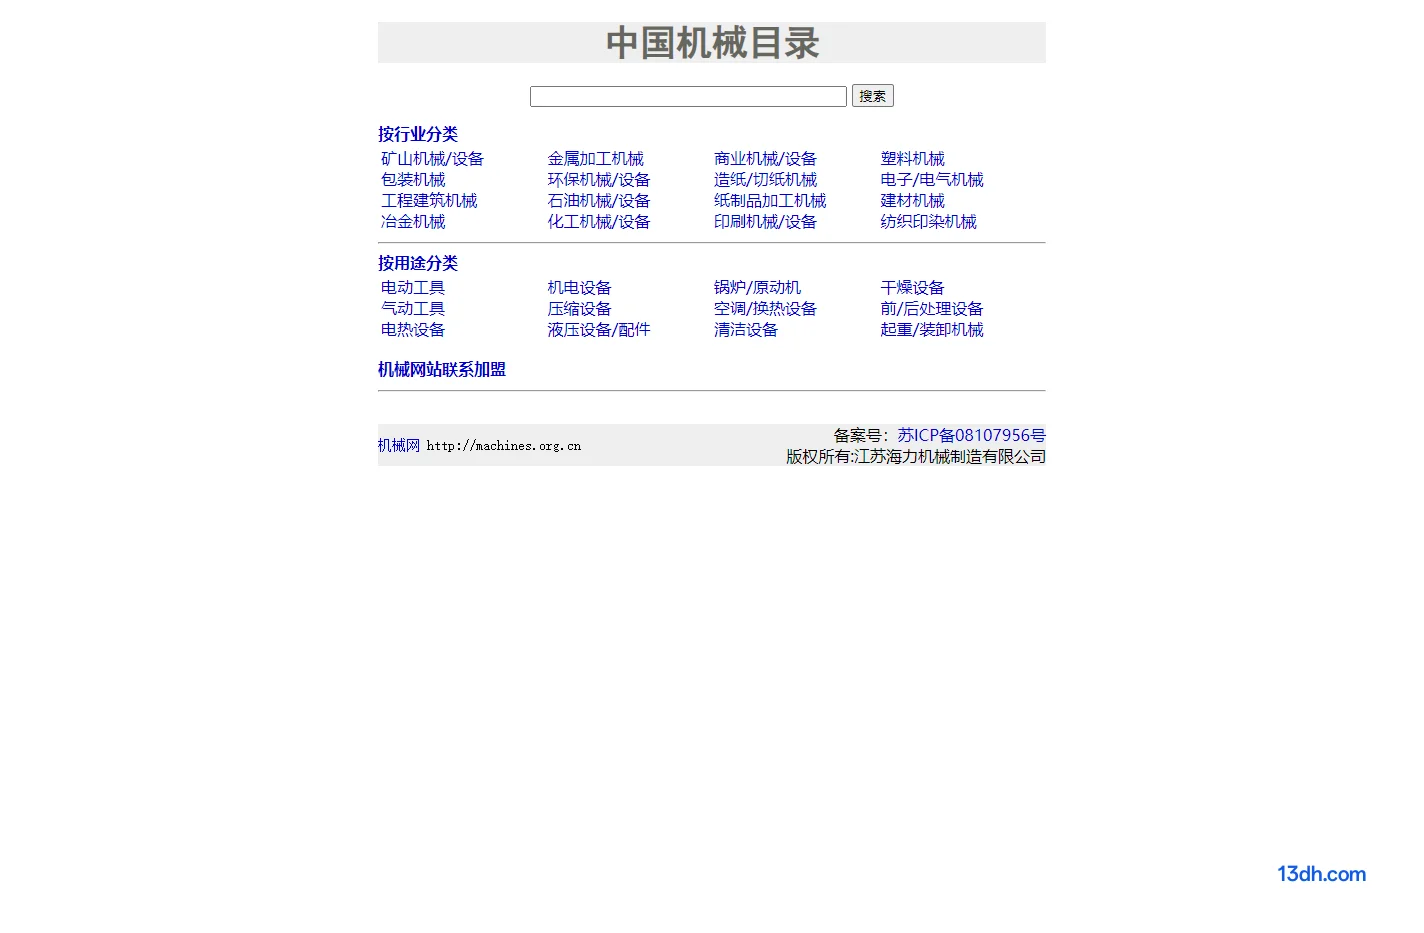Screen dimensions: 1424x933
Task: Open 纸制品加工机械 category
Action: coord(770,201)
